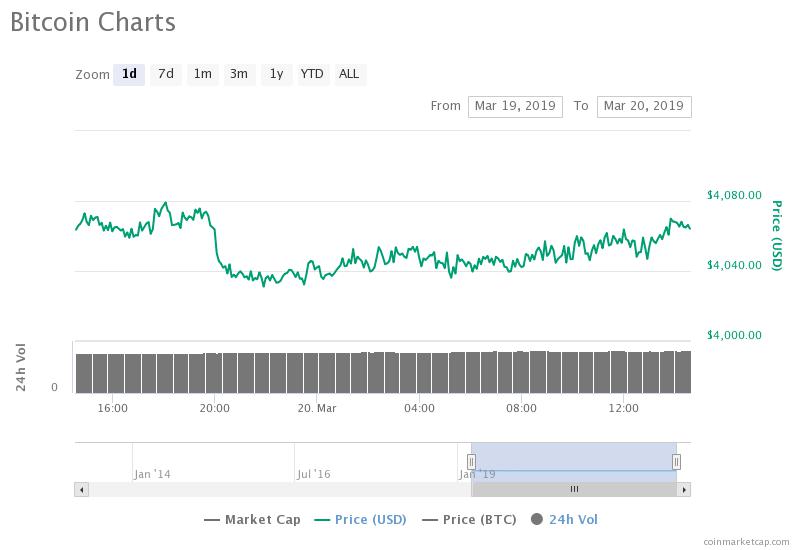This screenshot has height=550, width=800.
Task: Edit the To date field
Action: [644, 106]
